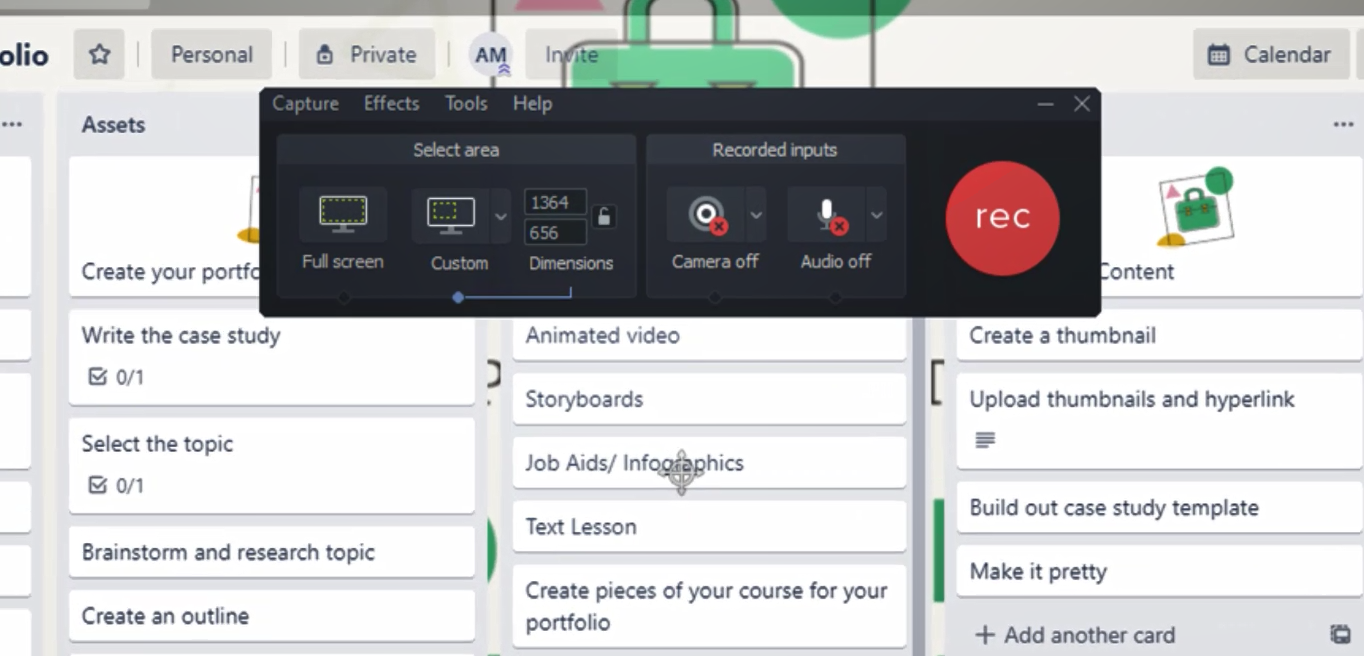This screenshot has width=1364, height=656.
Task: Click the height field showing 656
Action: point(555,233)
